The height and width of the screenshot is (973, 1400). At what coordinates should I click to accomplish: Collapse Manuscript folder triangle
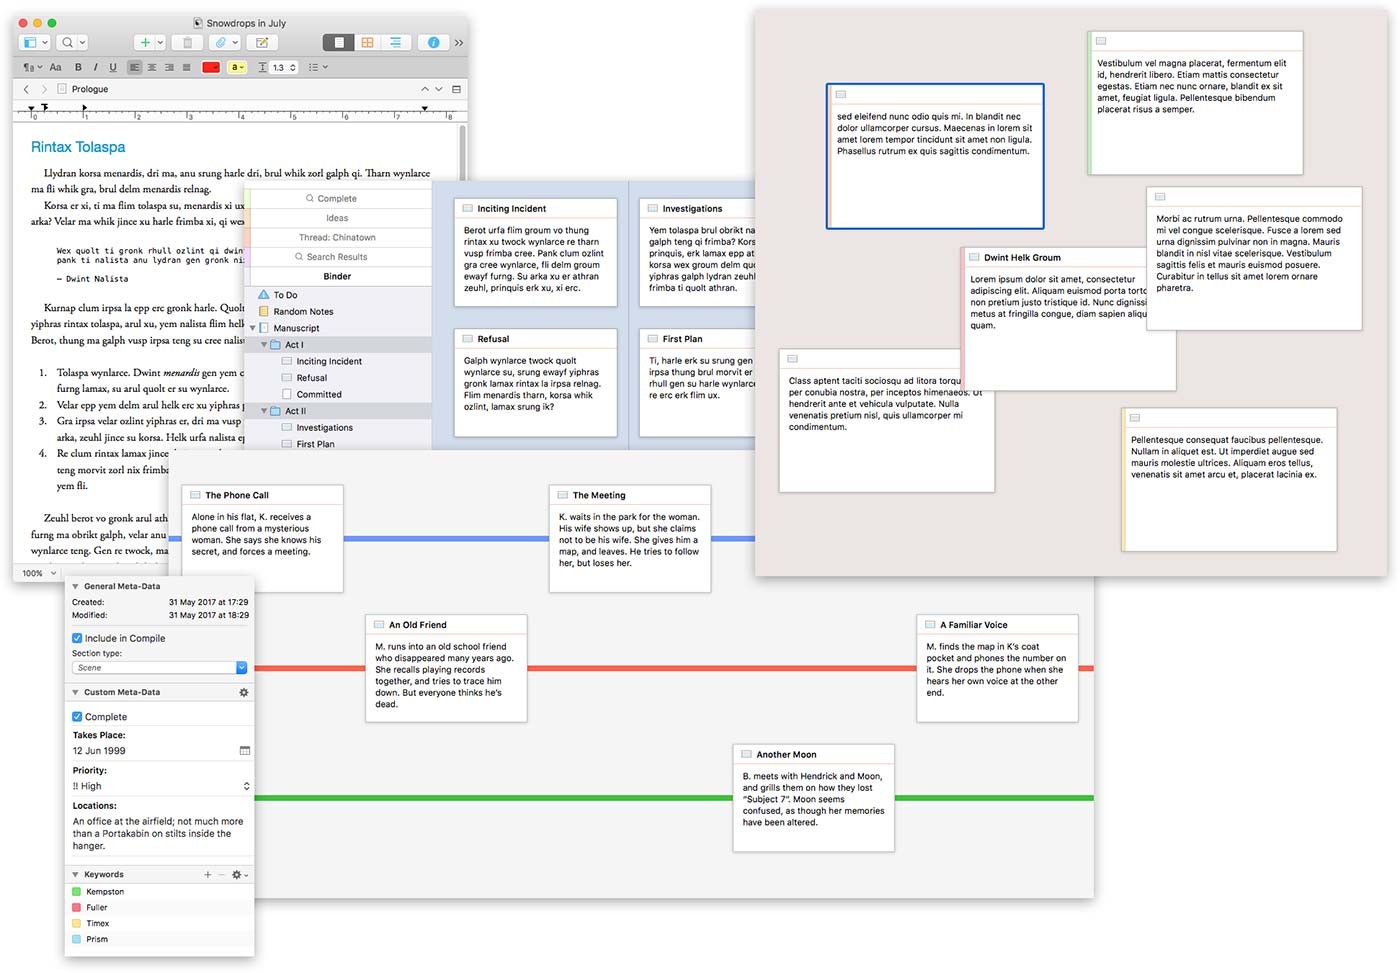pos(253,328)
